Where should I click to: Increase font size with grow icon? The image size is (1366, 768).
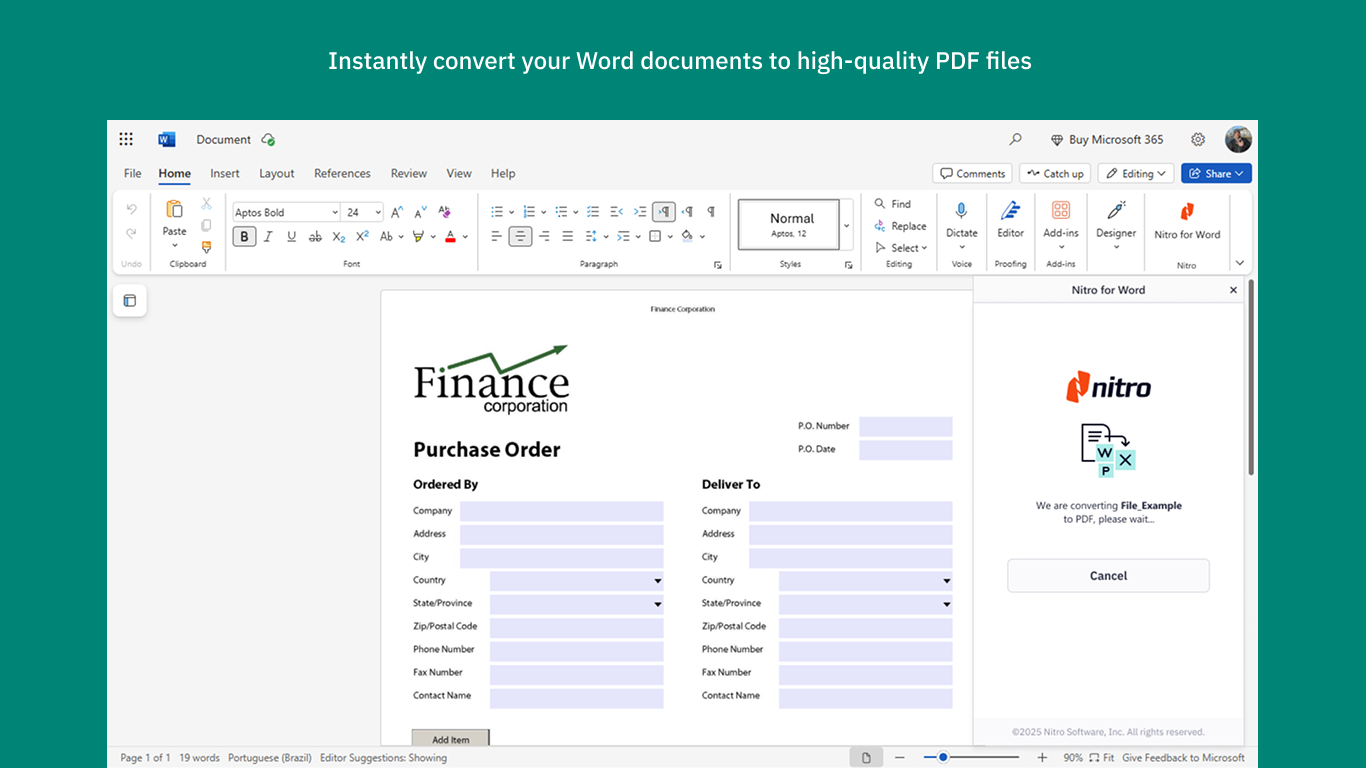point(397,212)
